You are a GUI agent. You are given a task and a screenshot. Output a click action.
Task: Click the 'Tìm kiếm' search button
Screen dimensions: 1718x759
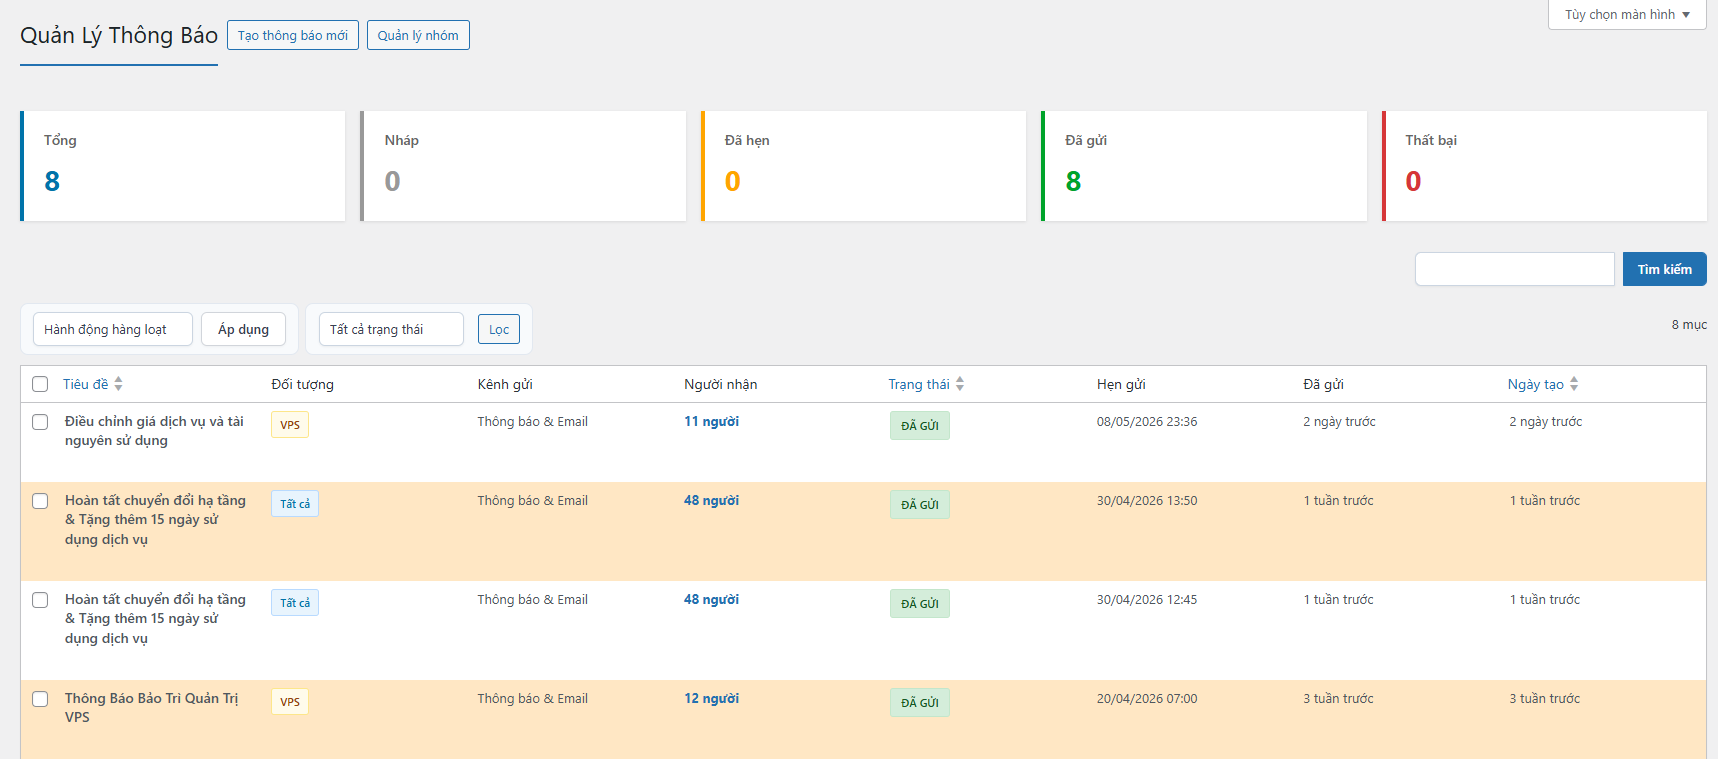click(1664, 269)
